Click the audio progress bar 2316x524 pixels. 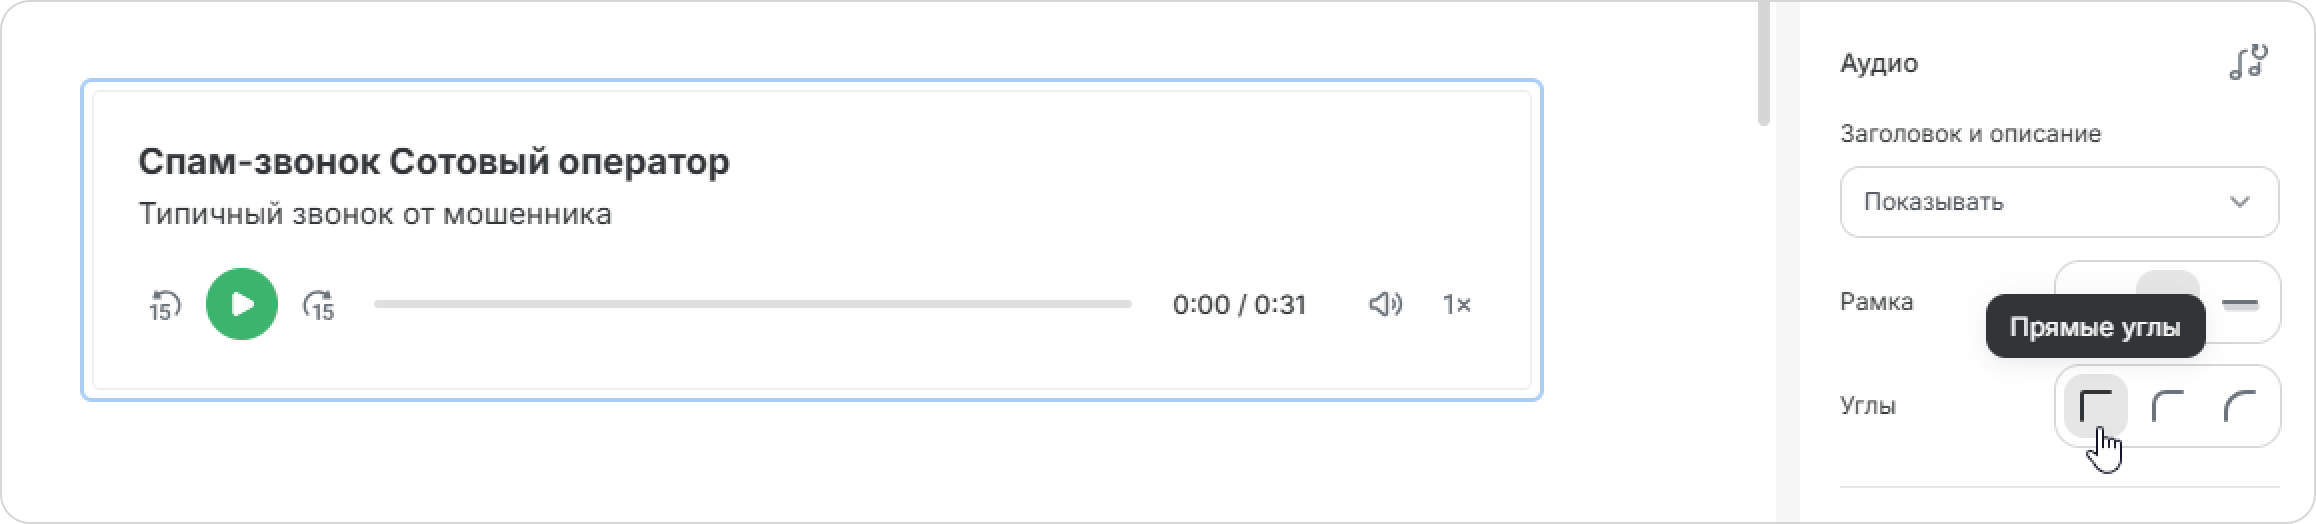tap(752, 304)
